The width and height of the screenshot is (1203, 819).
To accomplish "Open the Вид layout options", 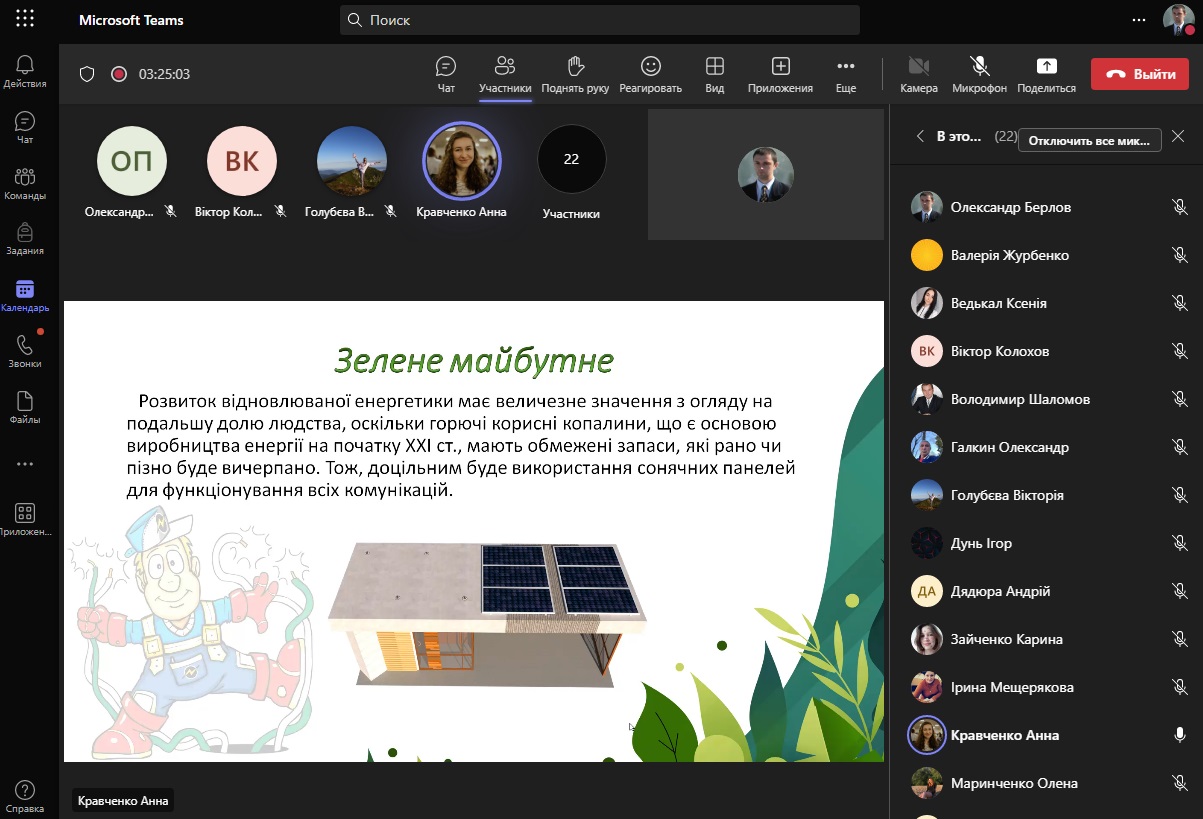I will [x=714, y=75].
